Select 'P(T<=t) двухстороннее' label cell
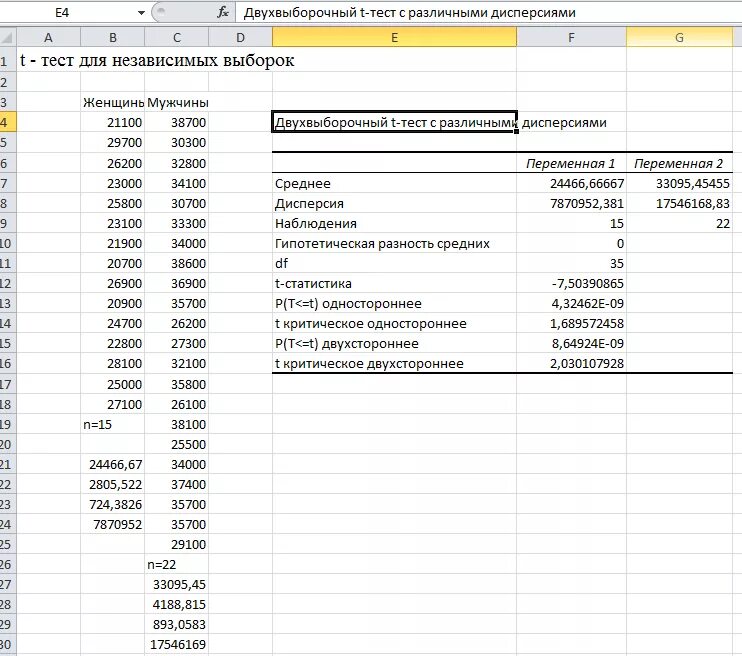The image size is (742, 656). (394, 343)
